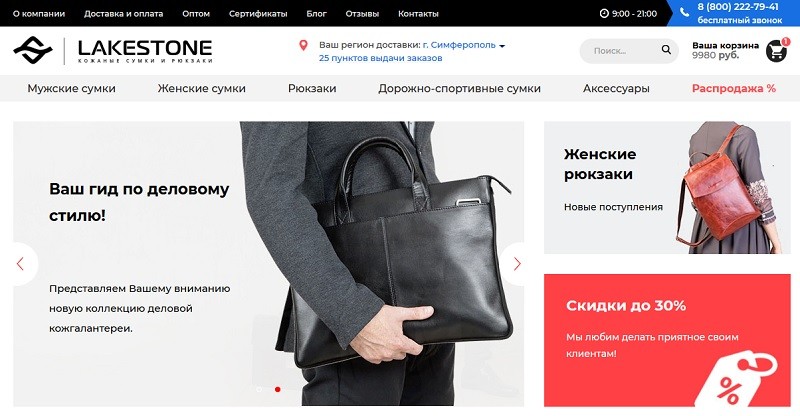
Task: Open the Рюкзаки category menu
Action: [312, 88]
